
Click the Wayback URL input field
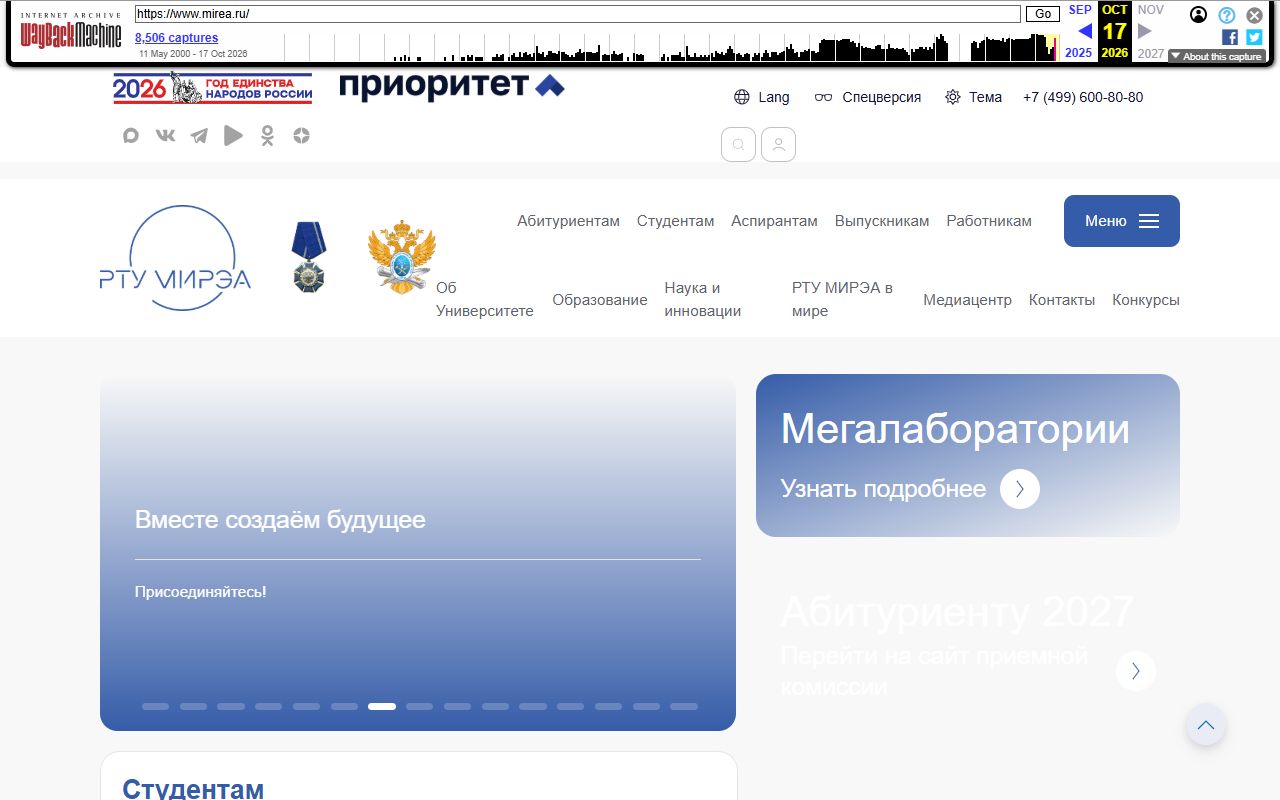pyautogui.click(x=578, y=14)
